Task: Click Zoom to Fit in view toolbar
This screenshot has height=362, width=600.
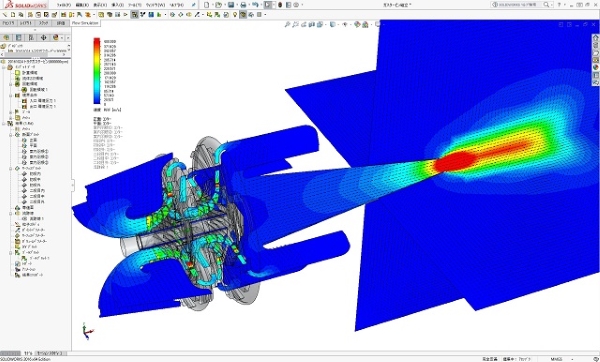Action: [287, 24]
